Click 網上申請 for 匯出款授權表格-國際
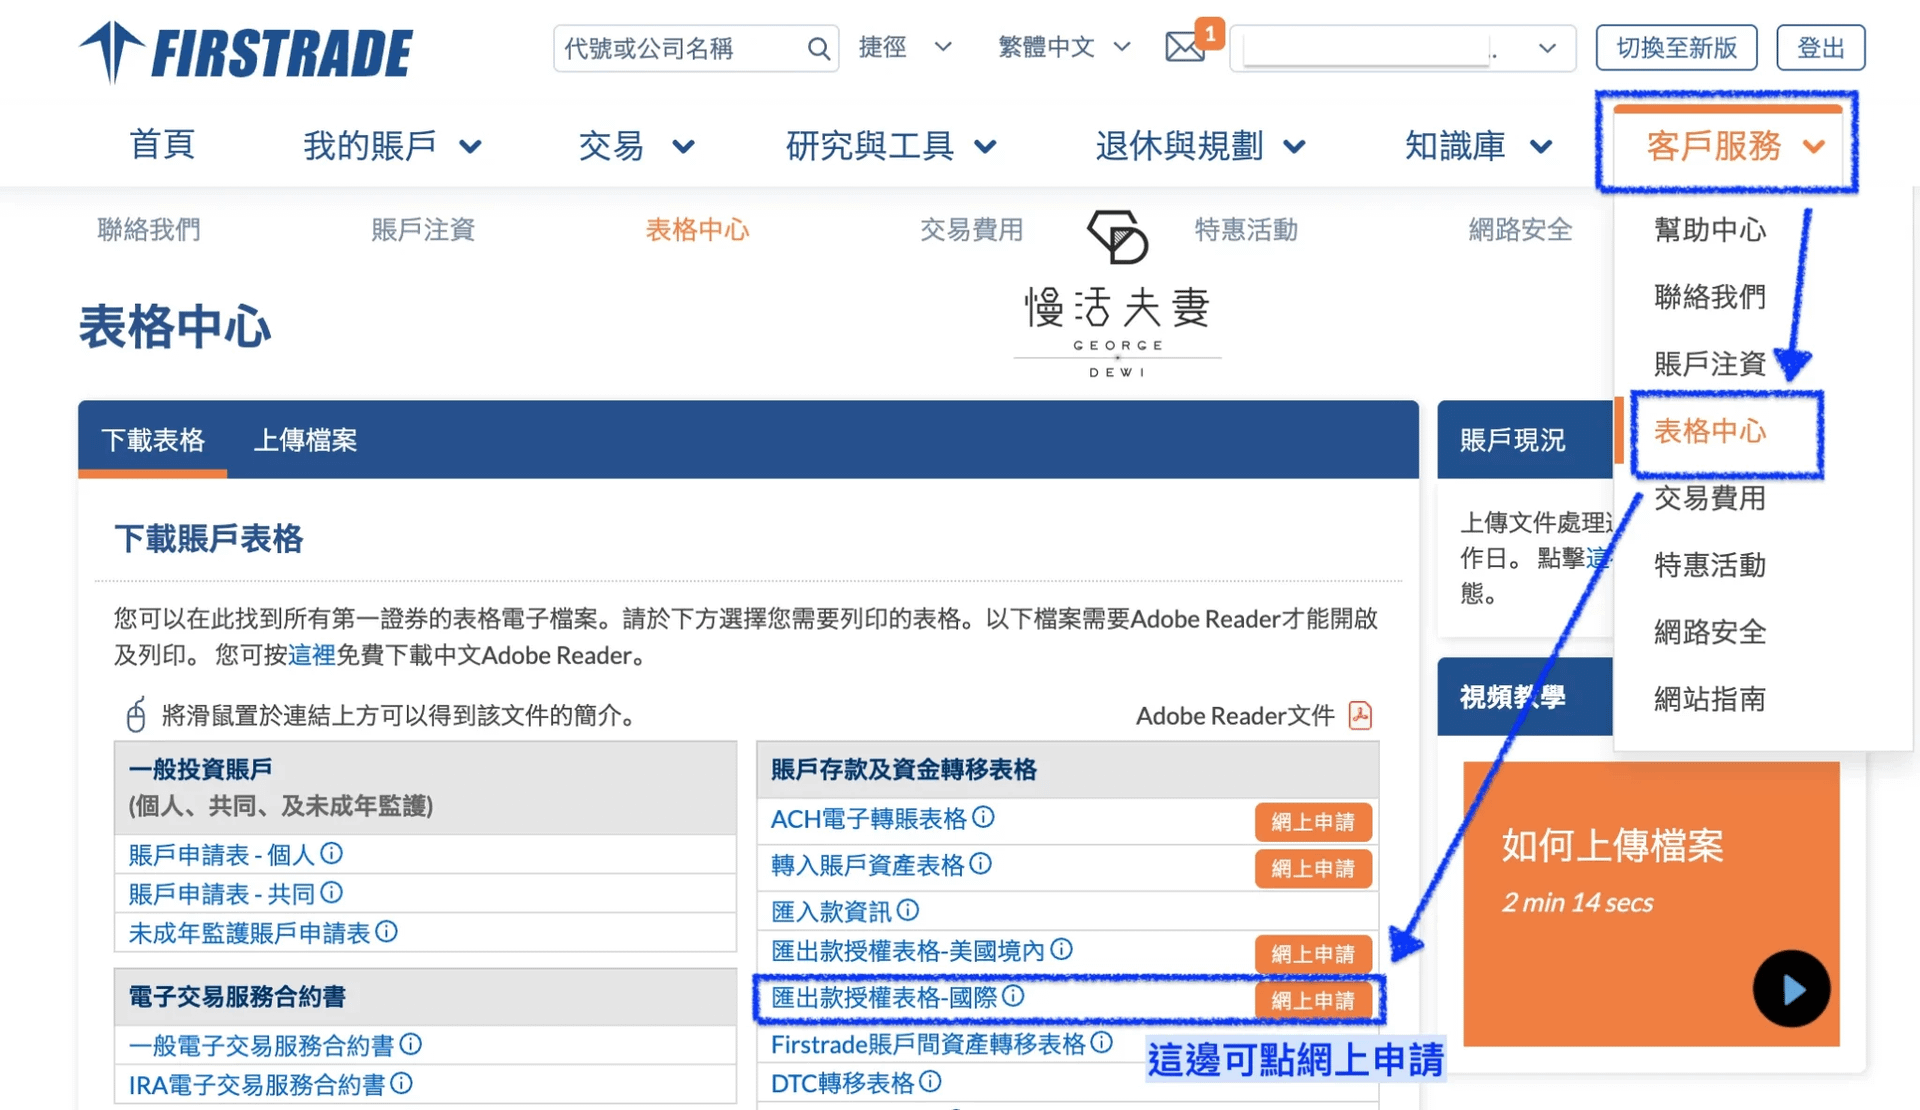The width and height of the screenshot is (1920, 1110). 1313,1000
